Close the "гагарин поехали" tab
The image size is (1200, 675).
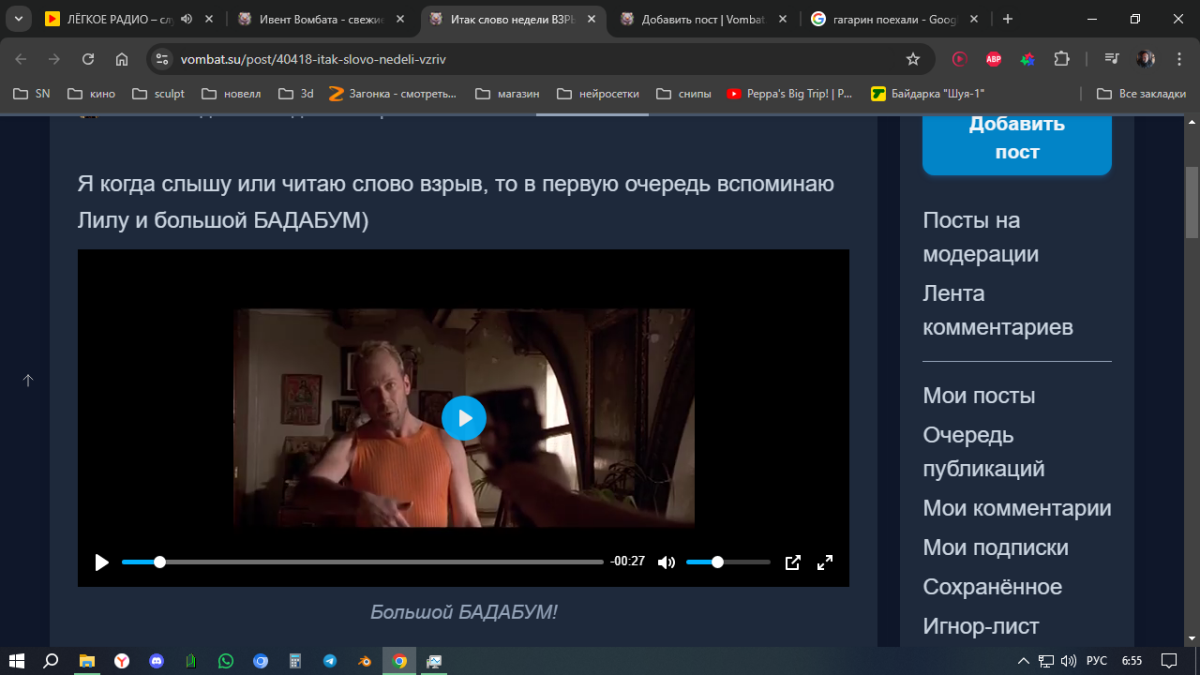[x=975, y=19]
